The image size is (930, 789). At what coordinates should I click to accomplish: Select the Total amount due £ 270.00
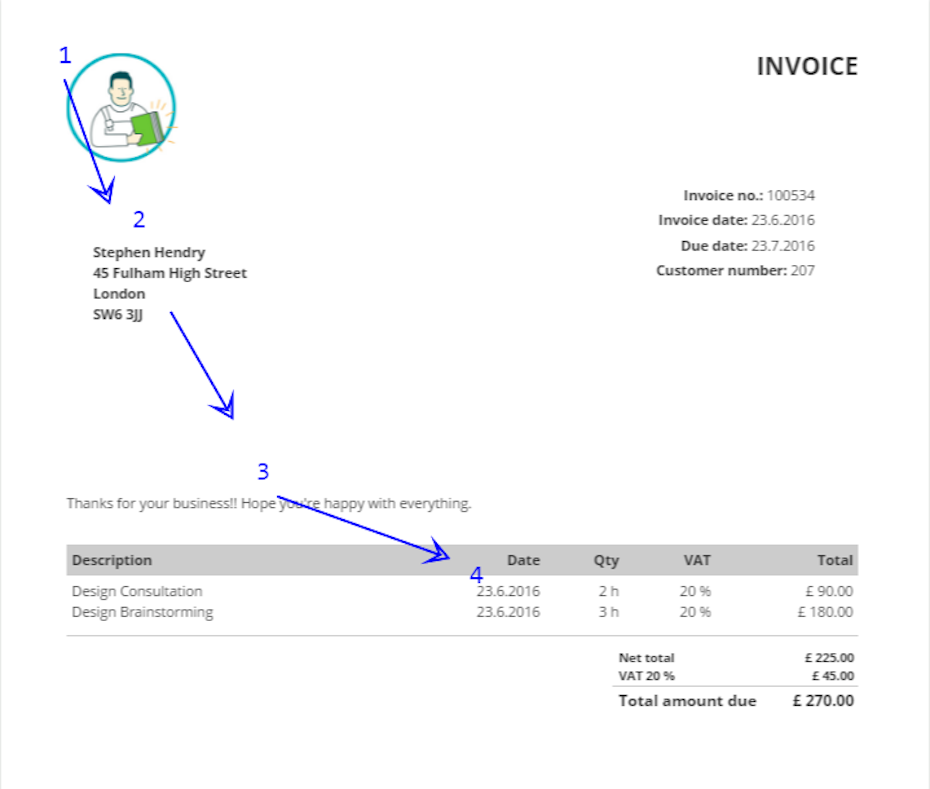pos(823,701)
